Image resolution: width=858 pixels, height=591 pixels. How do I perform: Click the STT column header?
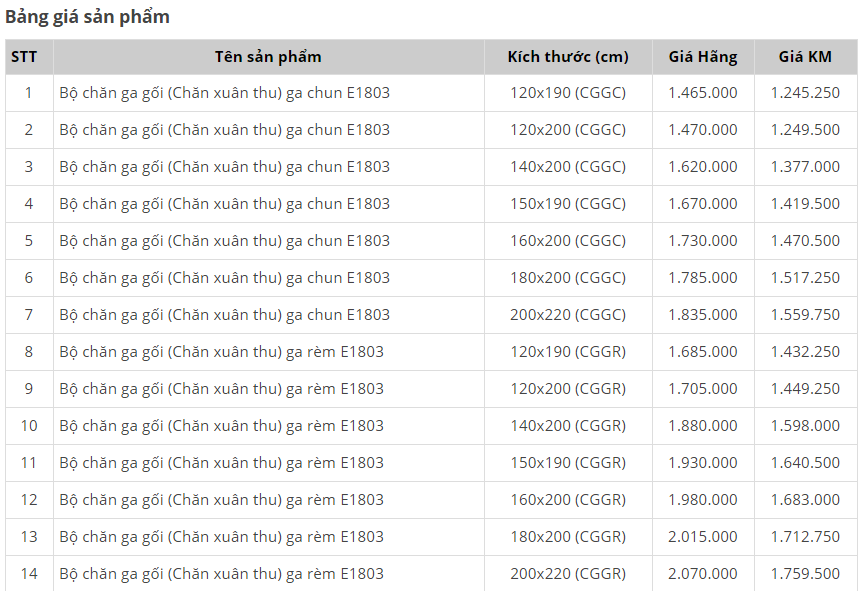coord(24,57)
